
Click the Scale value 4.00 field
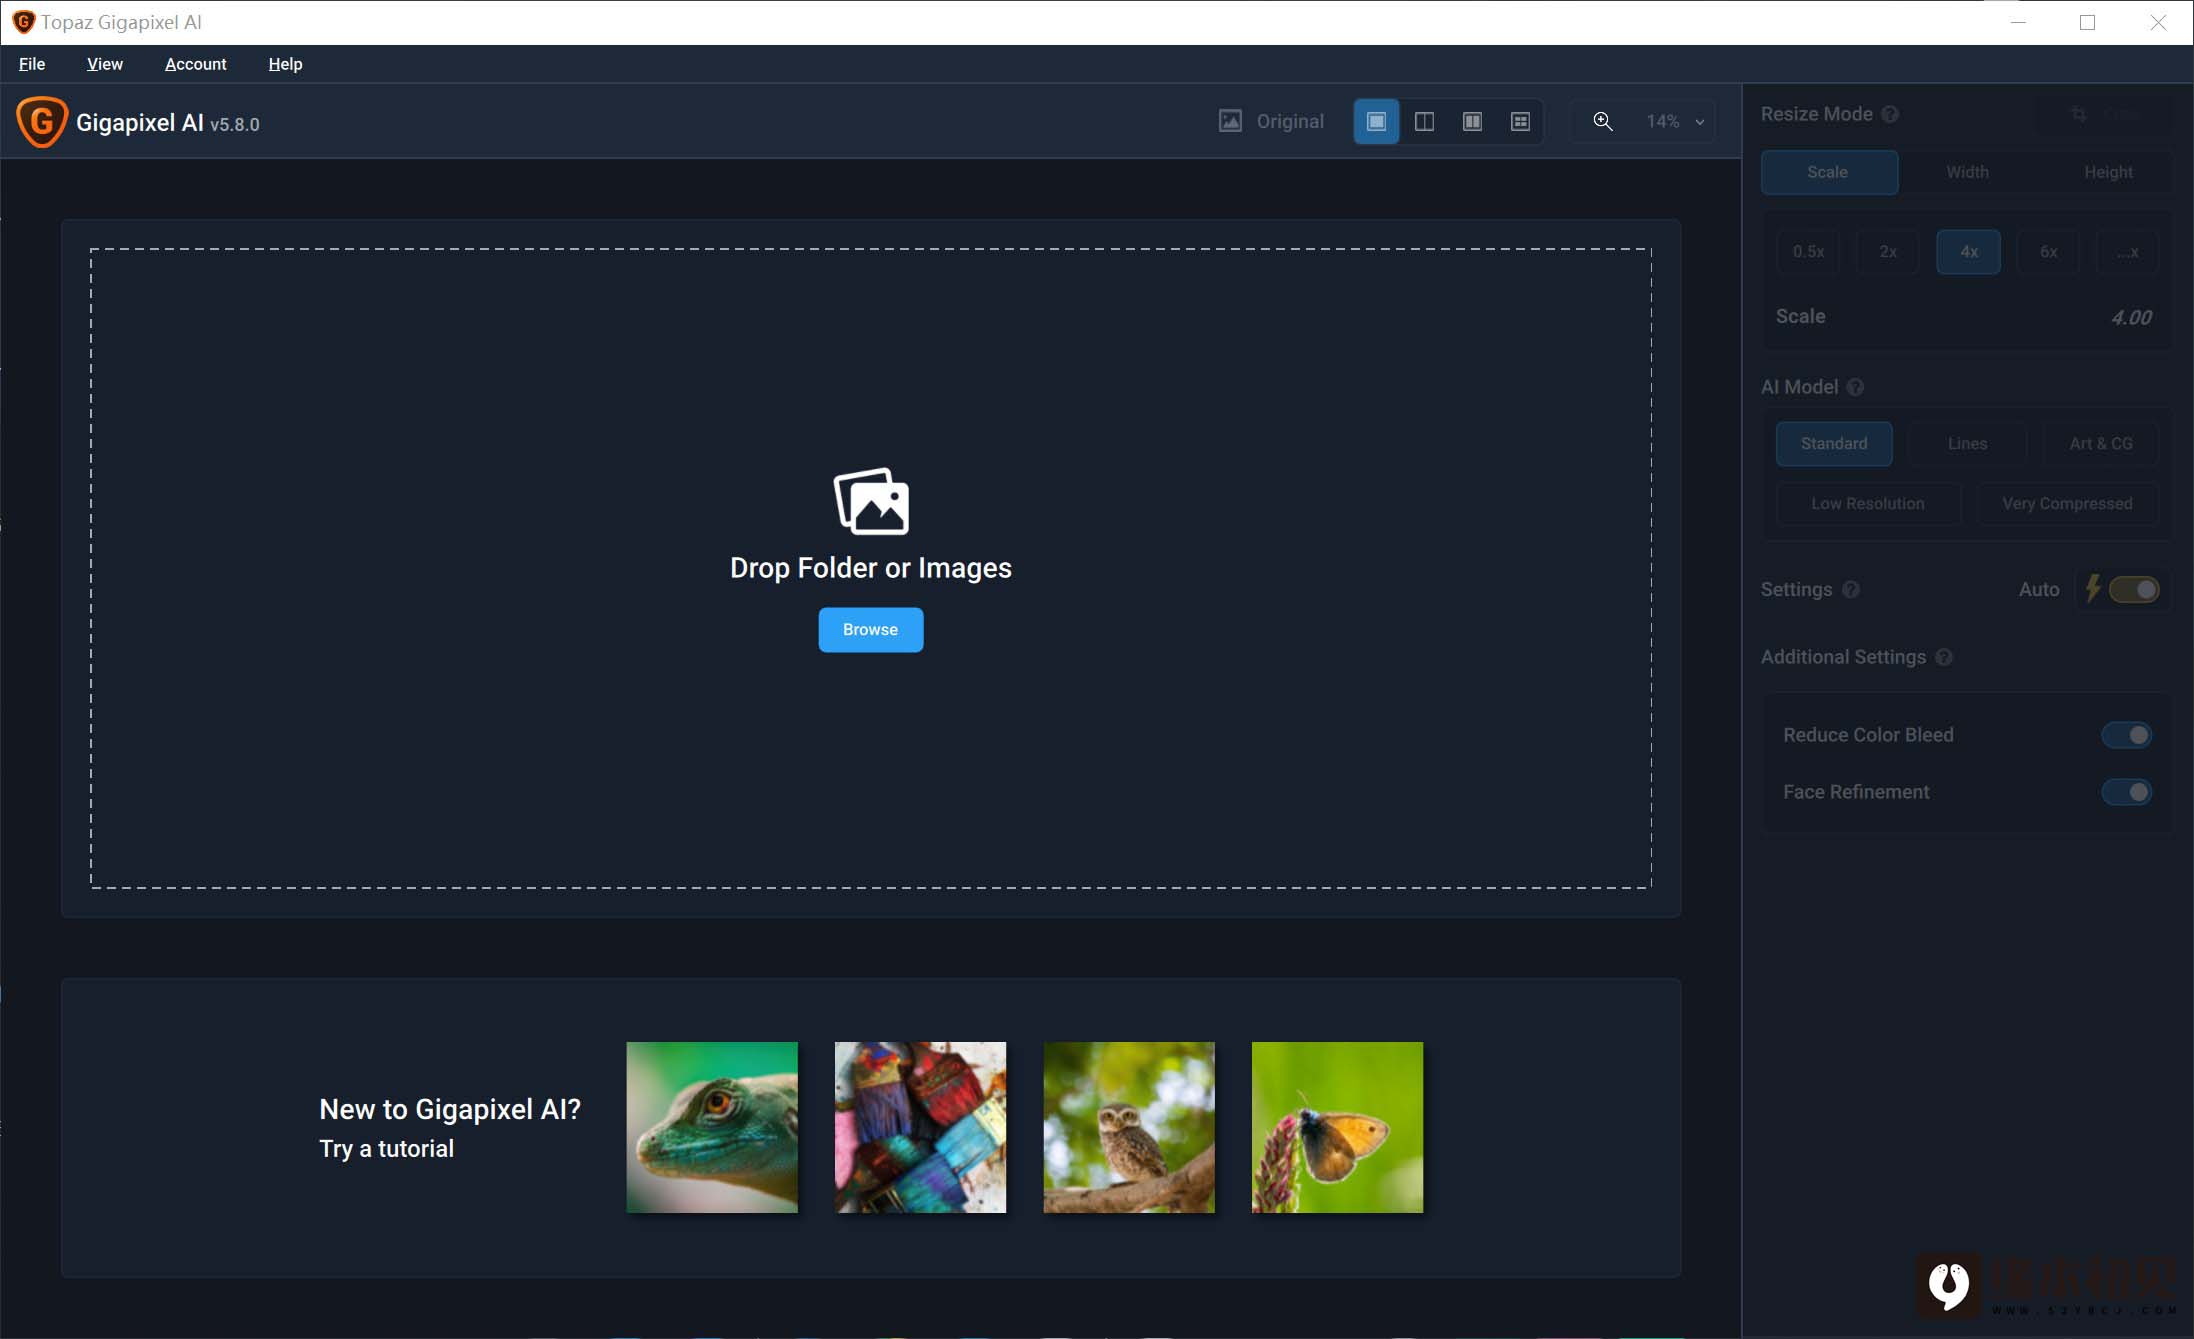point(2131,317)
